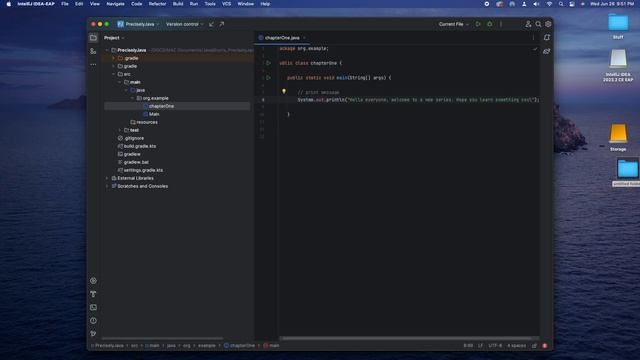Screen dimensions: 640x360
Task: Open editor tabs options vertical dots
Action: (533, 38)
